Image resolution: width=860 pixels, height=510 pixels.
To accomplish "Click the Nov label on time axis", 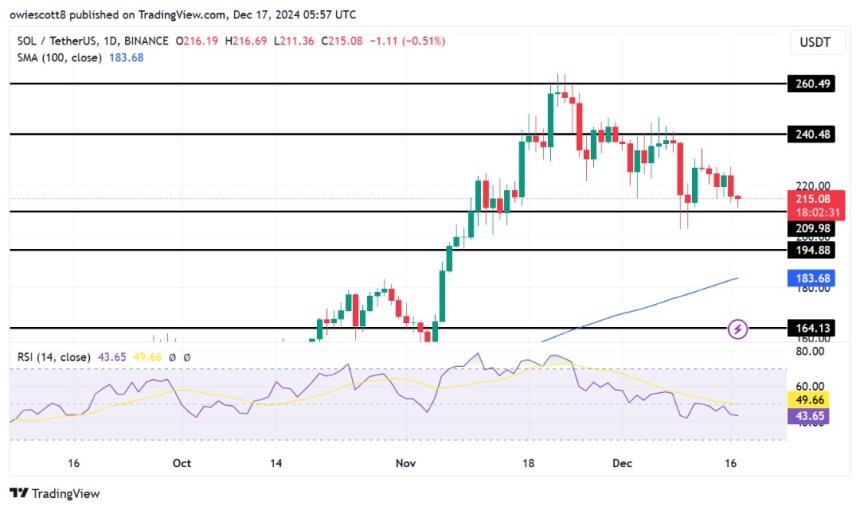I will click(x=405, y=463).
